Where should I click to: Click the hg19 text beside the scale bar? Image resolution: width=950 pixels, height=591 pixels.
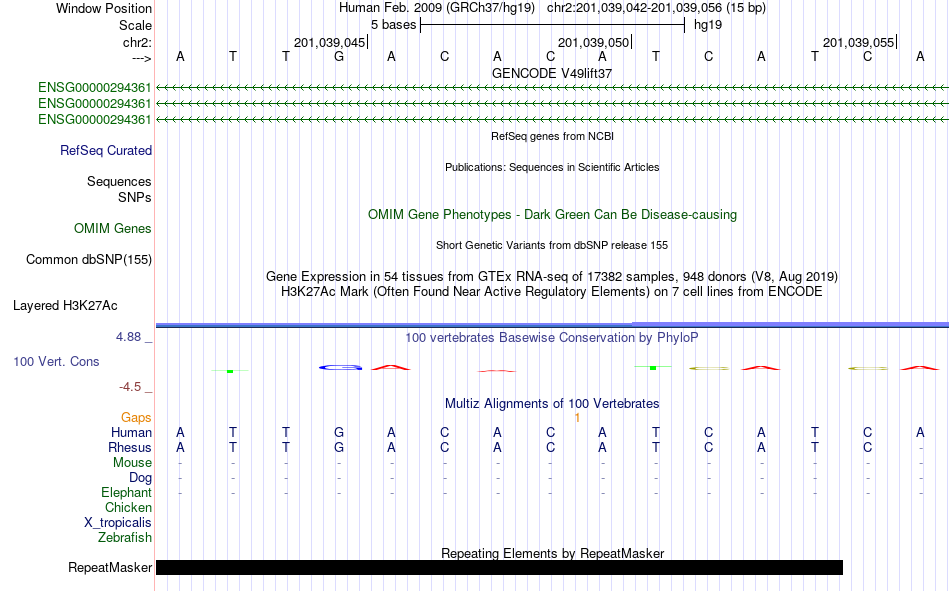pos(708,25)
